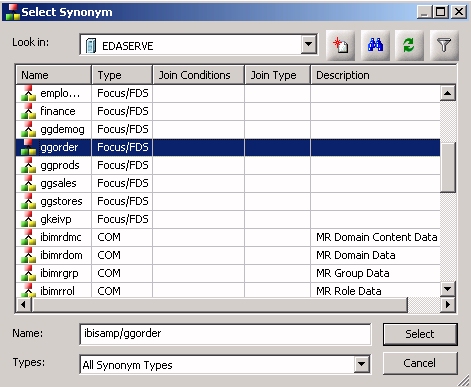Click COM type in ibimrdom row

tap(109, 255)
